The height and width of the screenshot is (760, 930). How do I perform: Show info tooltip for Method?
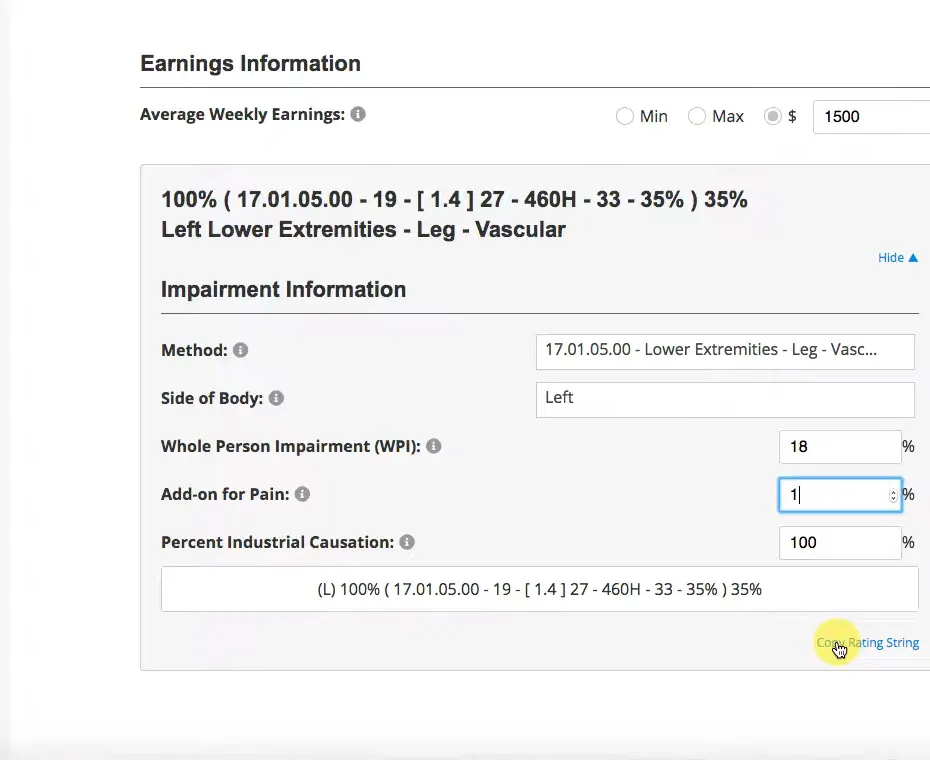[240, 350]
